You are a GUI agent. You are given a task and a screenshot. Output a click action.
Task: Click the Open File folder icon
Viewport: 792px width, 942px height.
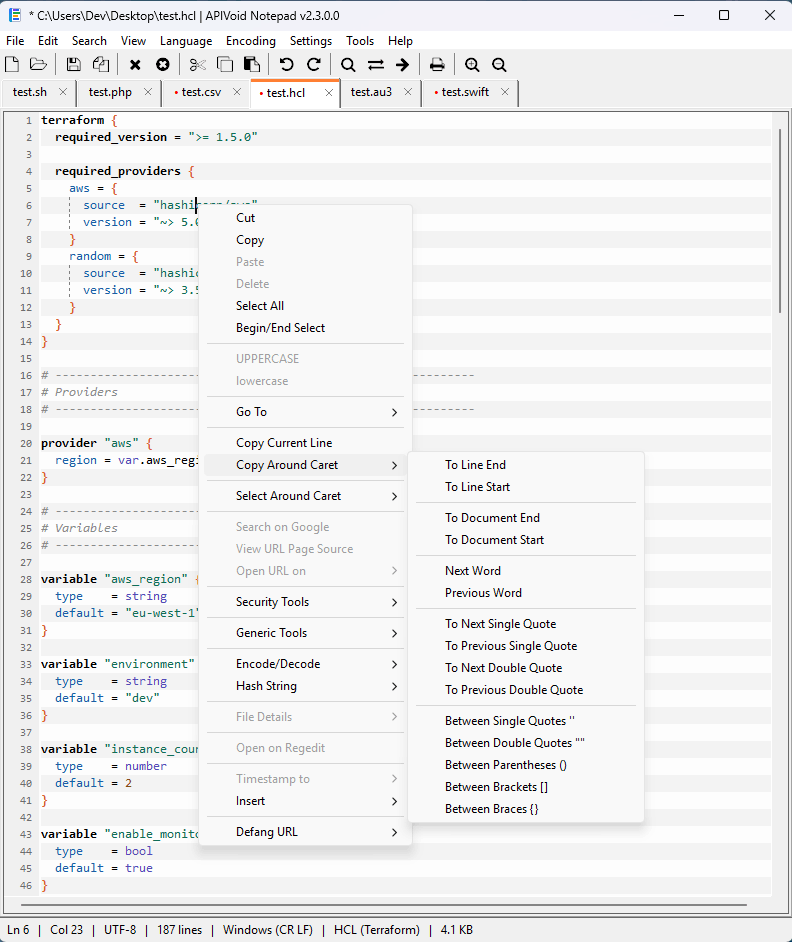pyautogui.click(x=38, y=64)
